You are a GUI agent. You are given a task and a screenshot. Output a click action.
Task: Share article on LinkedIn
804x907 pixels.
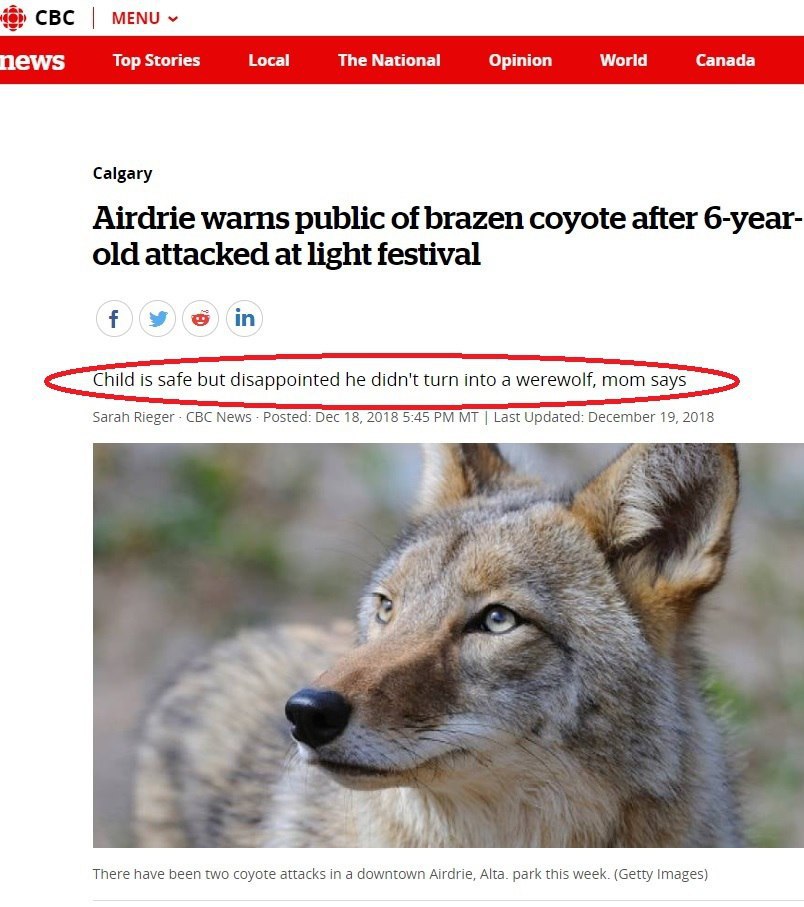(x=244, y=318)
